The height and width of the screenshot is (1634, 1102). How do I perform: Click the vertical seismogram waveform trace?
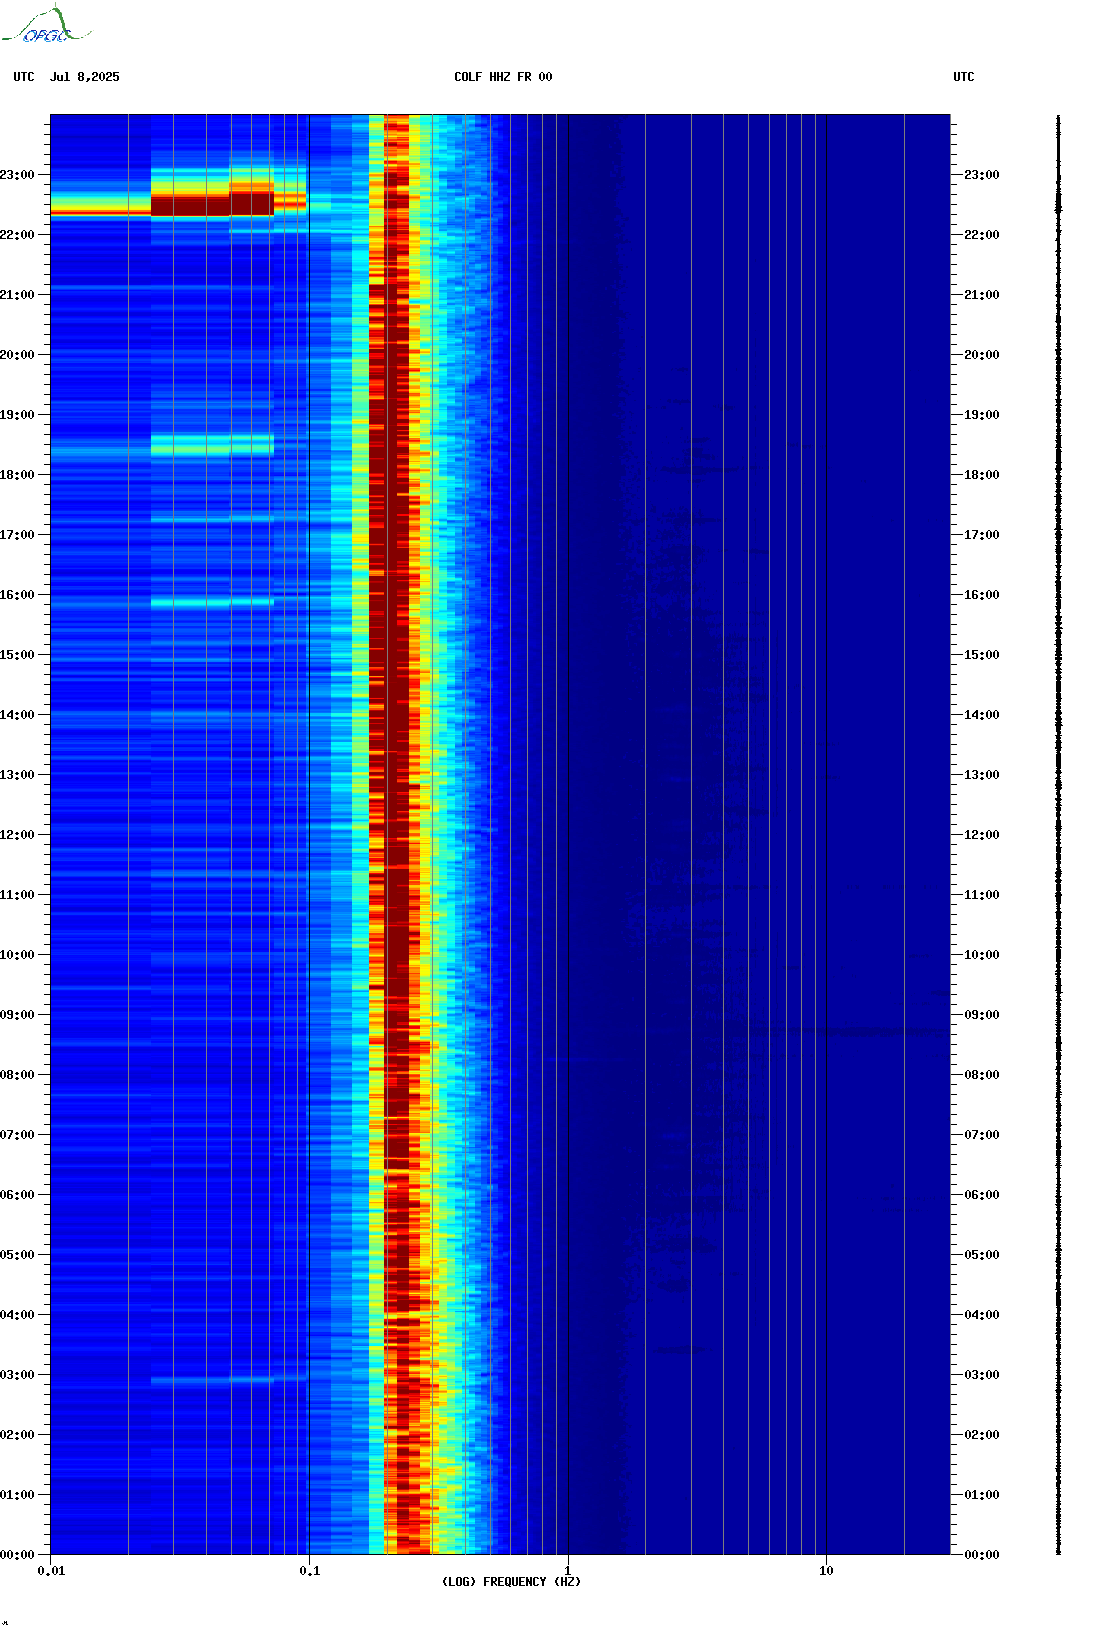pos(1059,835)
